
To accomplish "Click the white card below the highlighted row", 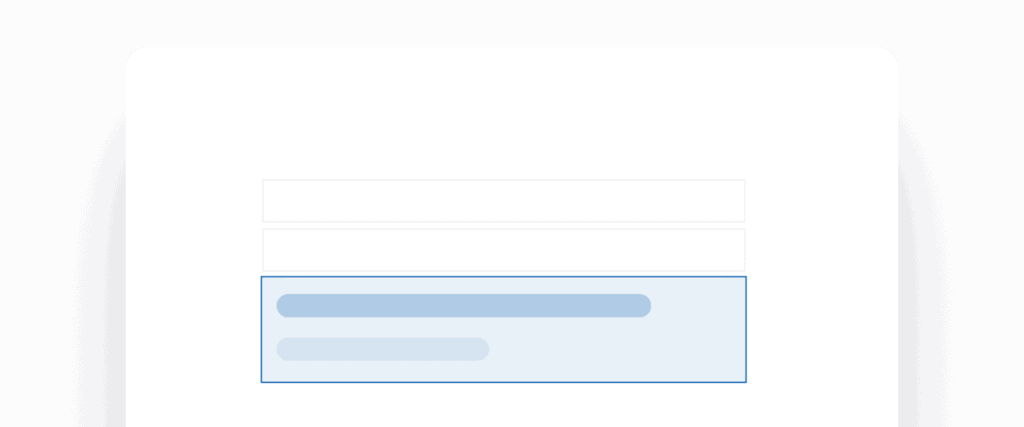I will click(x=503, y=406).
